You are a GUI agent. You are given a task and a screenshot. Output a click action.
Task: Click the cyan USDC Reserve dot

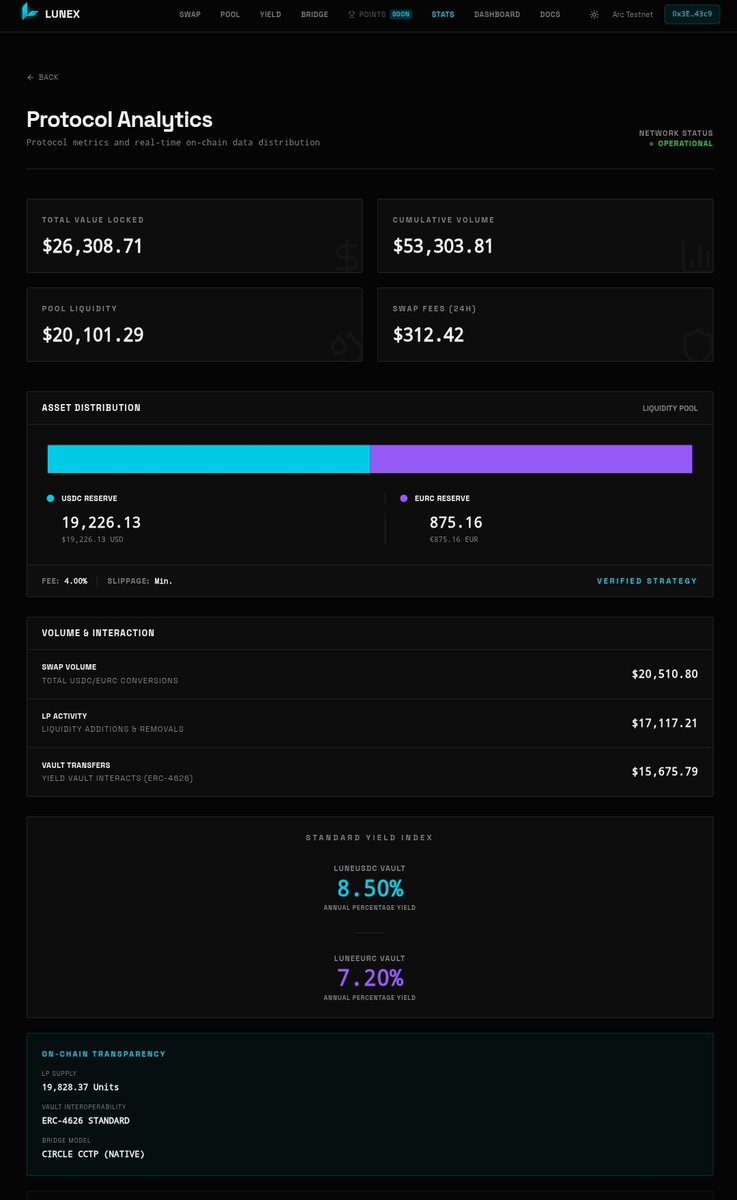(x=50, y=498)
